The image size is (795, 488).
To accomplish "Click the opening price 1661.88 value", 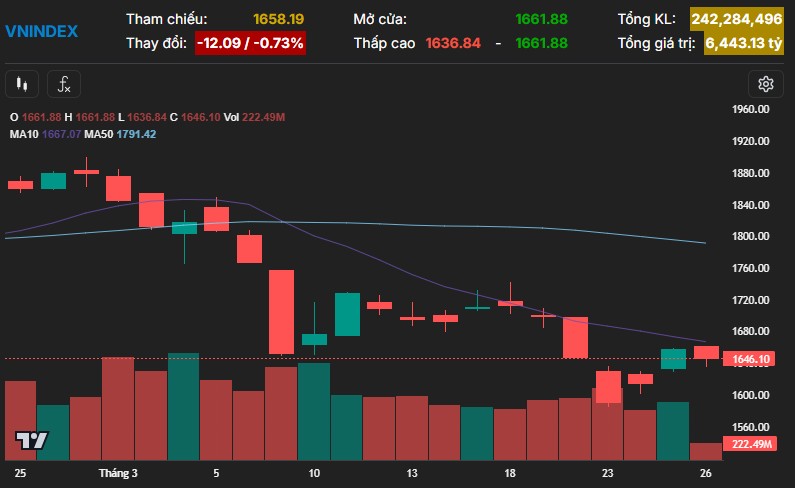I will 541,19.
